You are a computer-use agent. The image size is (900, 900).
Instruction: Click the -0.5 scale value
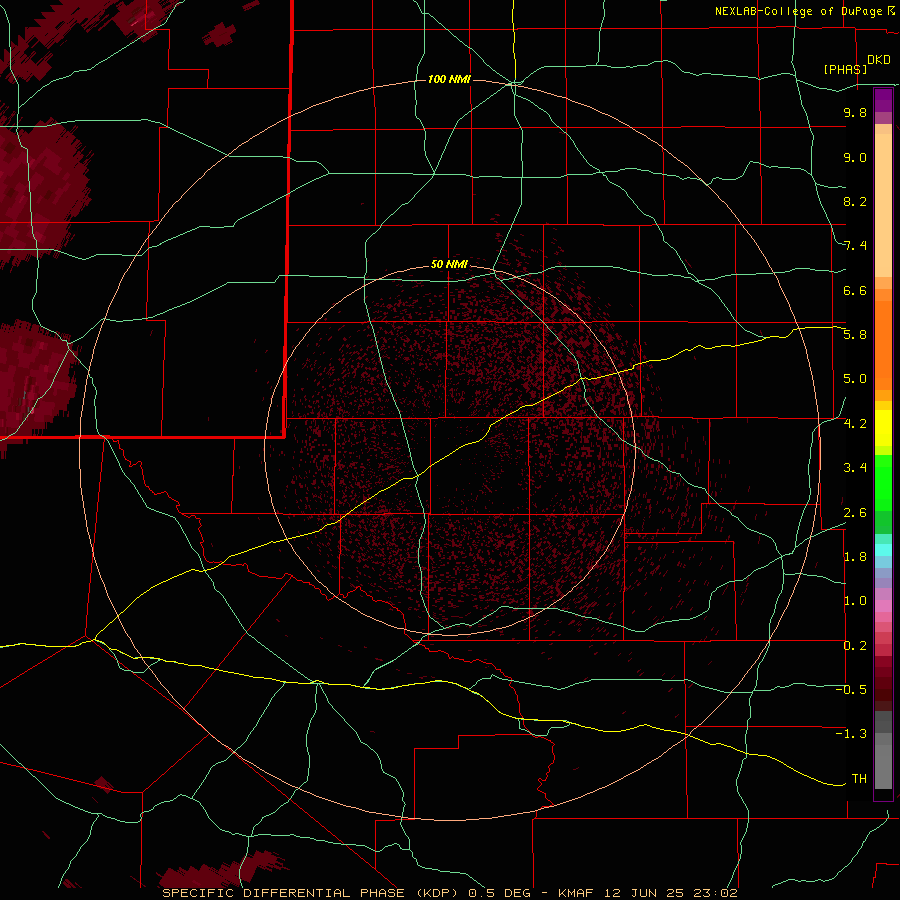[851, 690]
